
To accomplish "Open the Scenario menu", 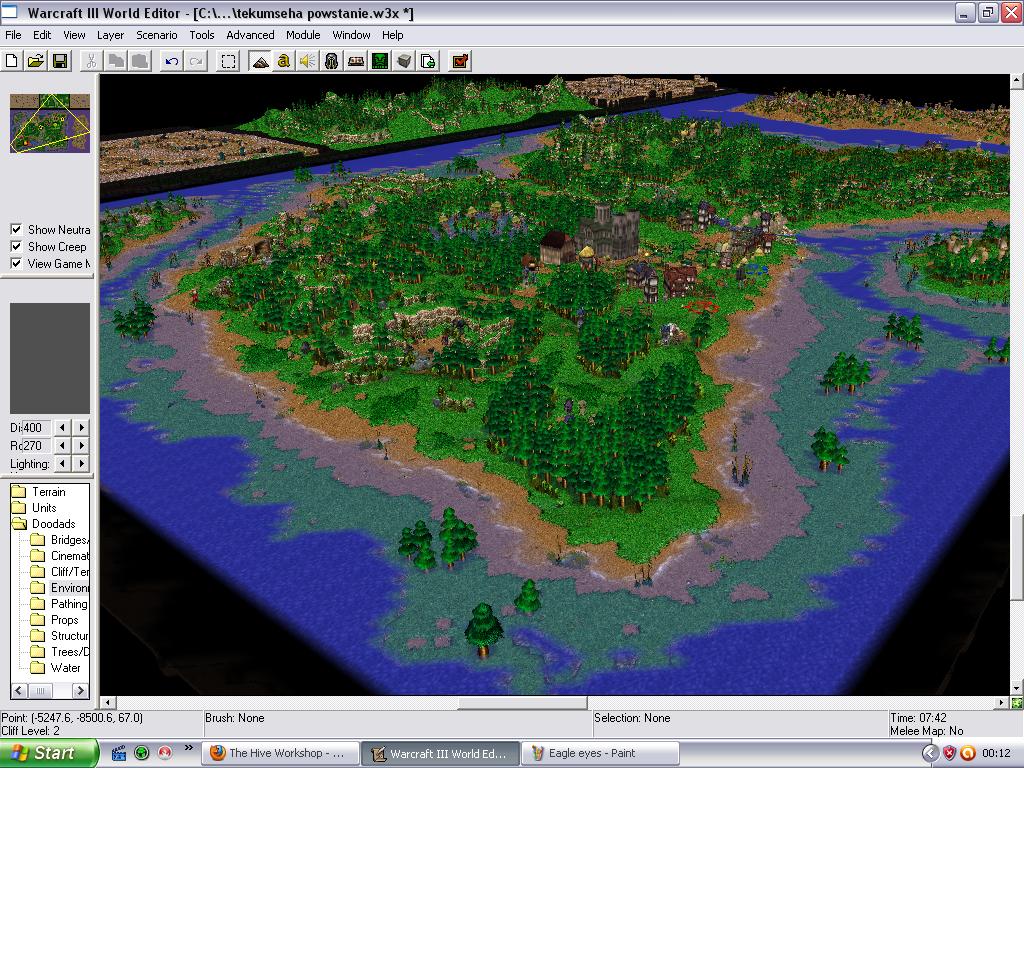I will [157, 35].
